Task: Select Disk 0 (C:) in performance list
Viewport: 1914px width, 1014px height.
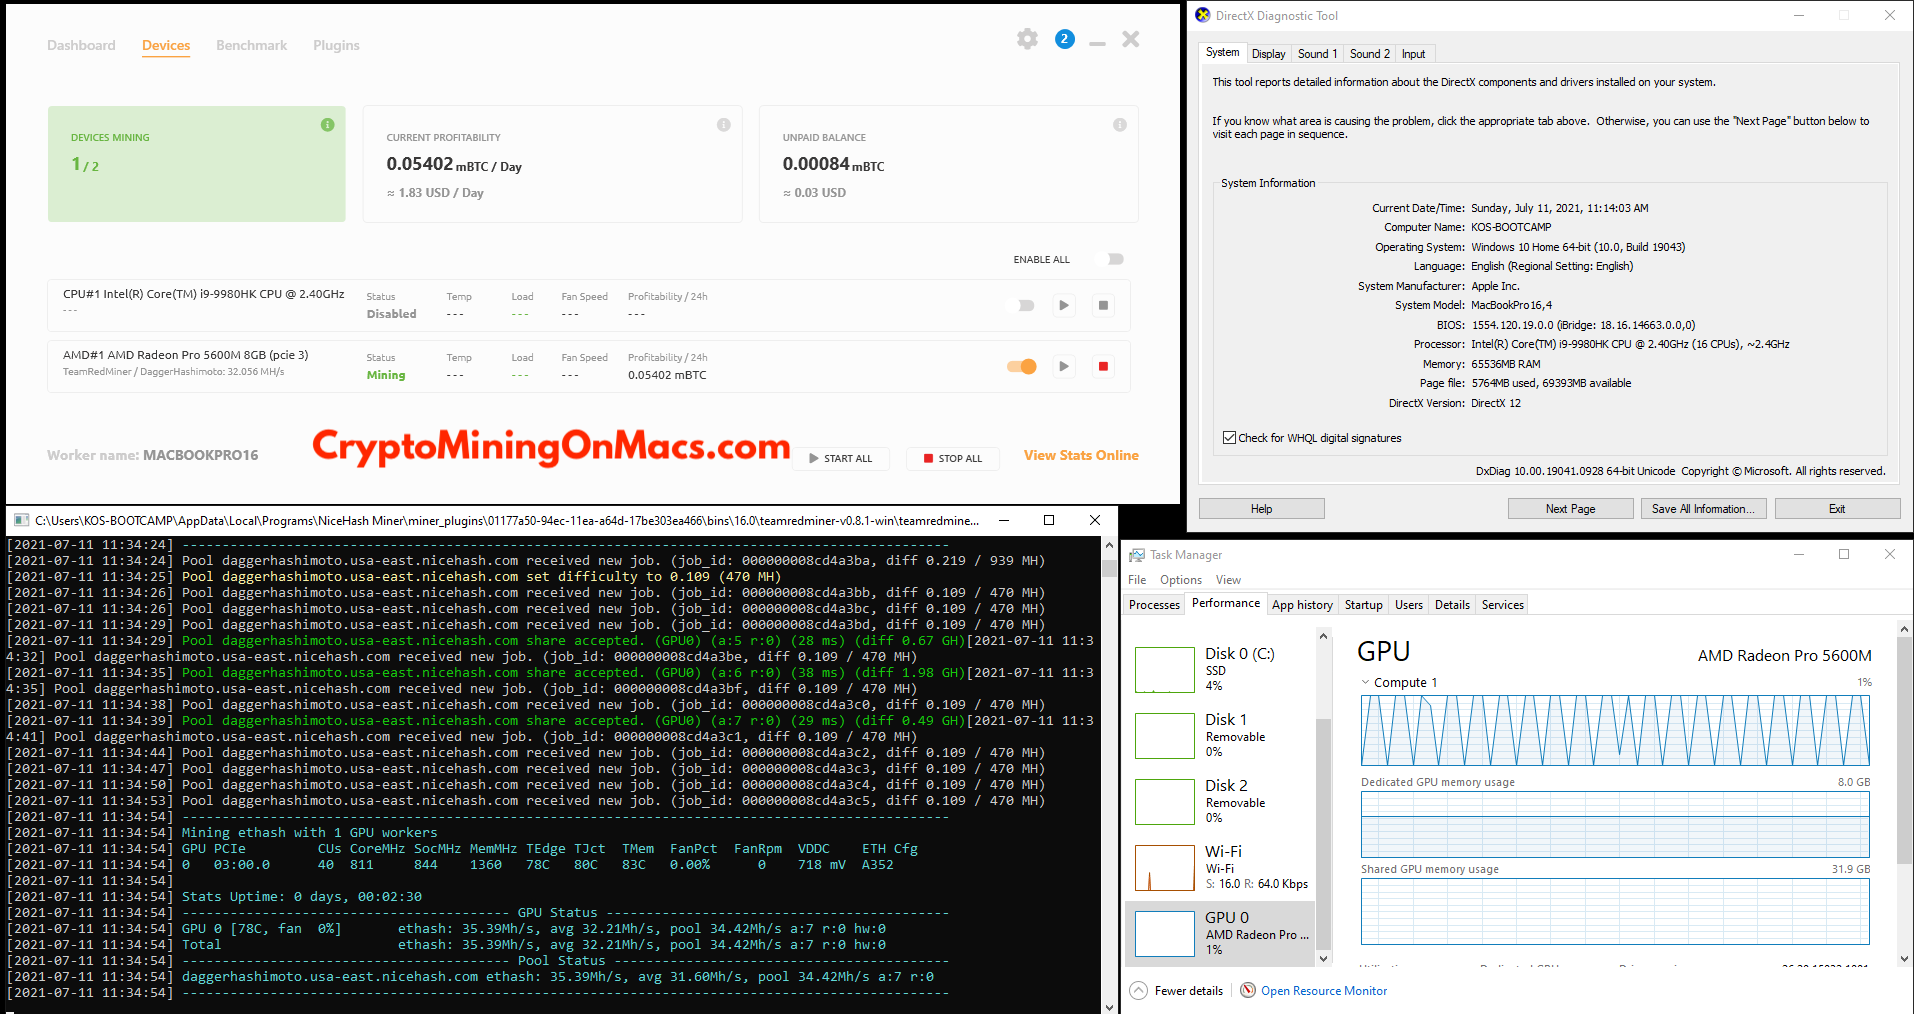Action: (1220, 670)
